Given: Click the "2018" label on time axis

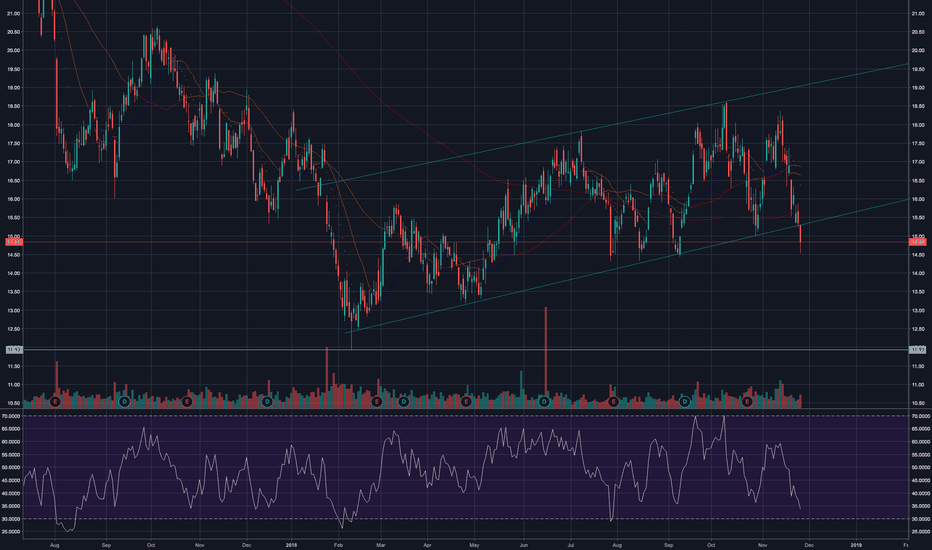Looking at the screenshot, I should point(291,545).
